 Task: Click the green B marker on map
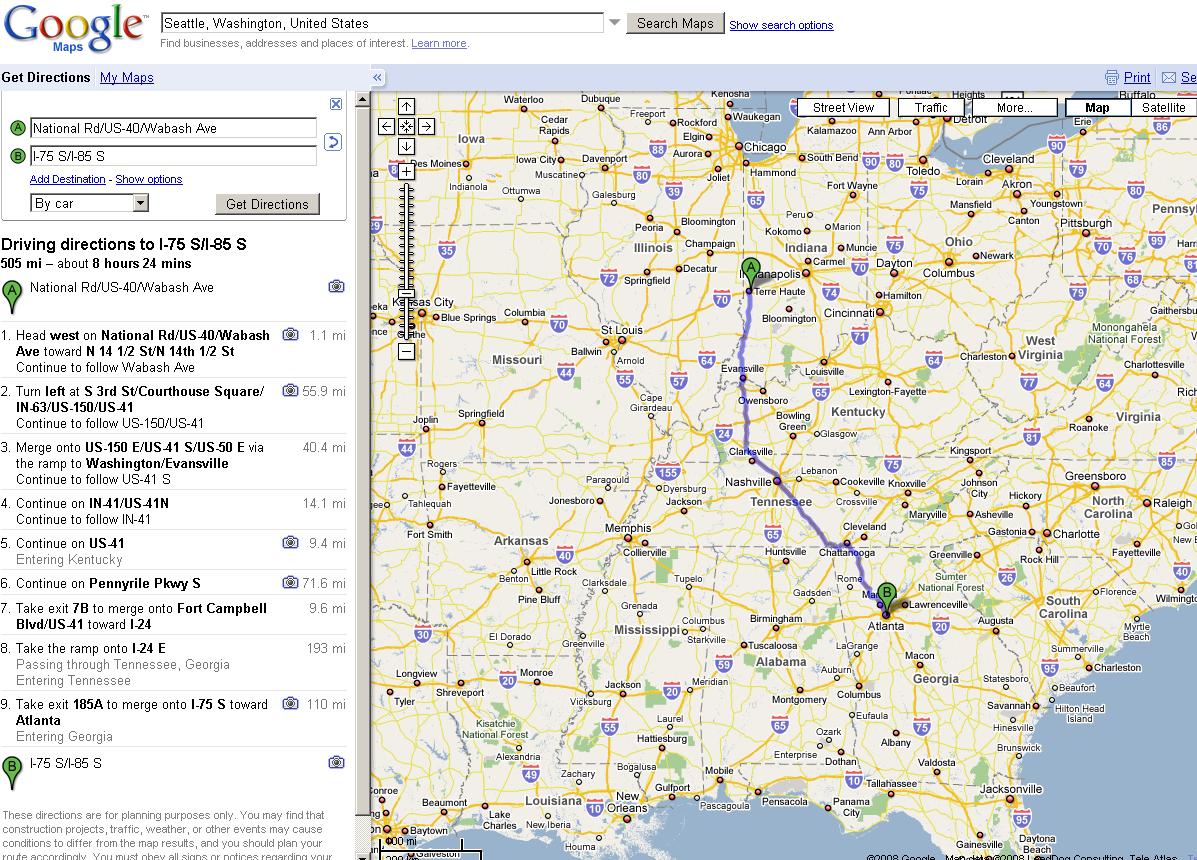[x=886, y=594]
